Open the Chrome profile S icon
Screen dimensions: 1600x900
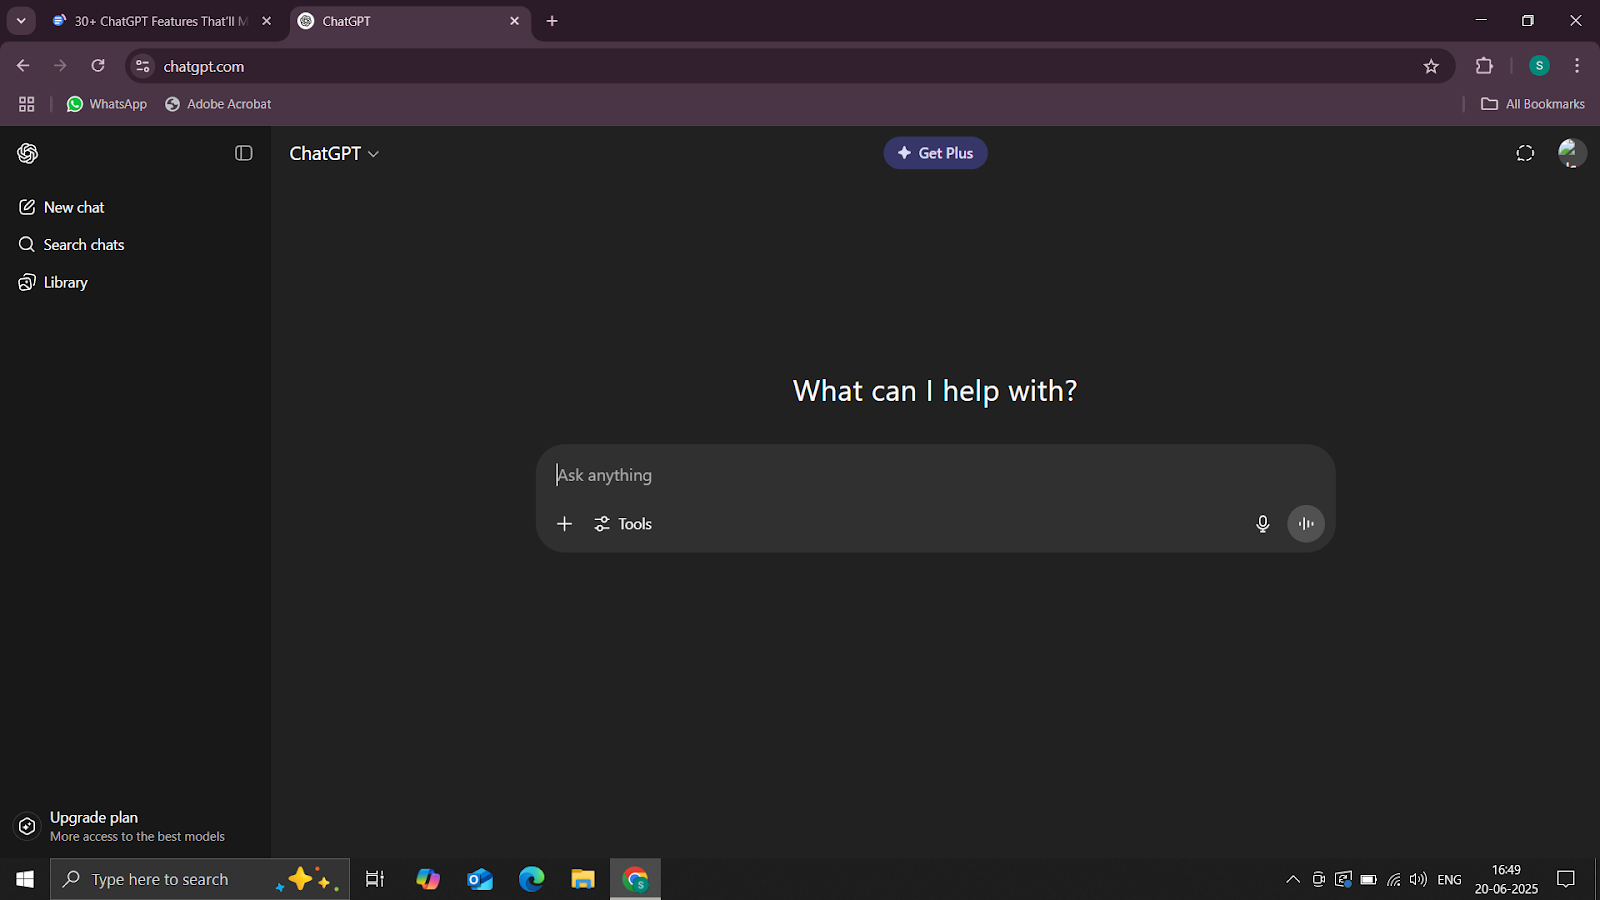(1539, 66)
